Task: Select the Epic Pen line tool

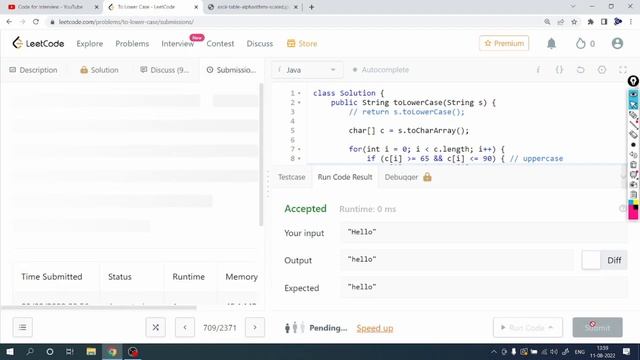Action: [x=633, y=124]
